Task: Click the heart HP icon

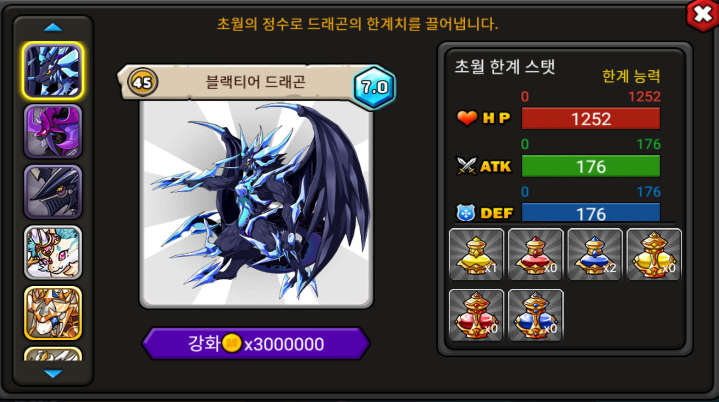Action: point(467,118)
